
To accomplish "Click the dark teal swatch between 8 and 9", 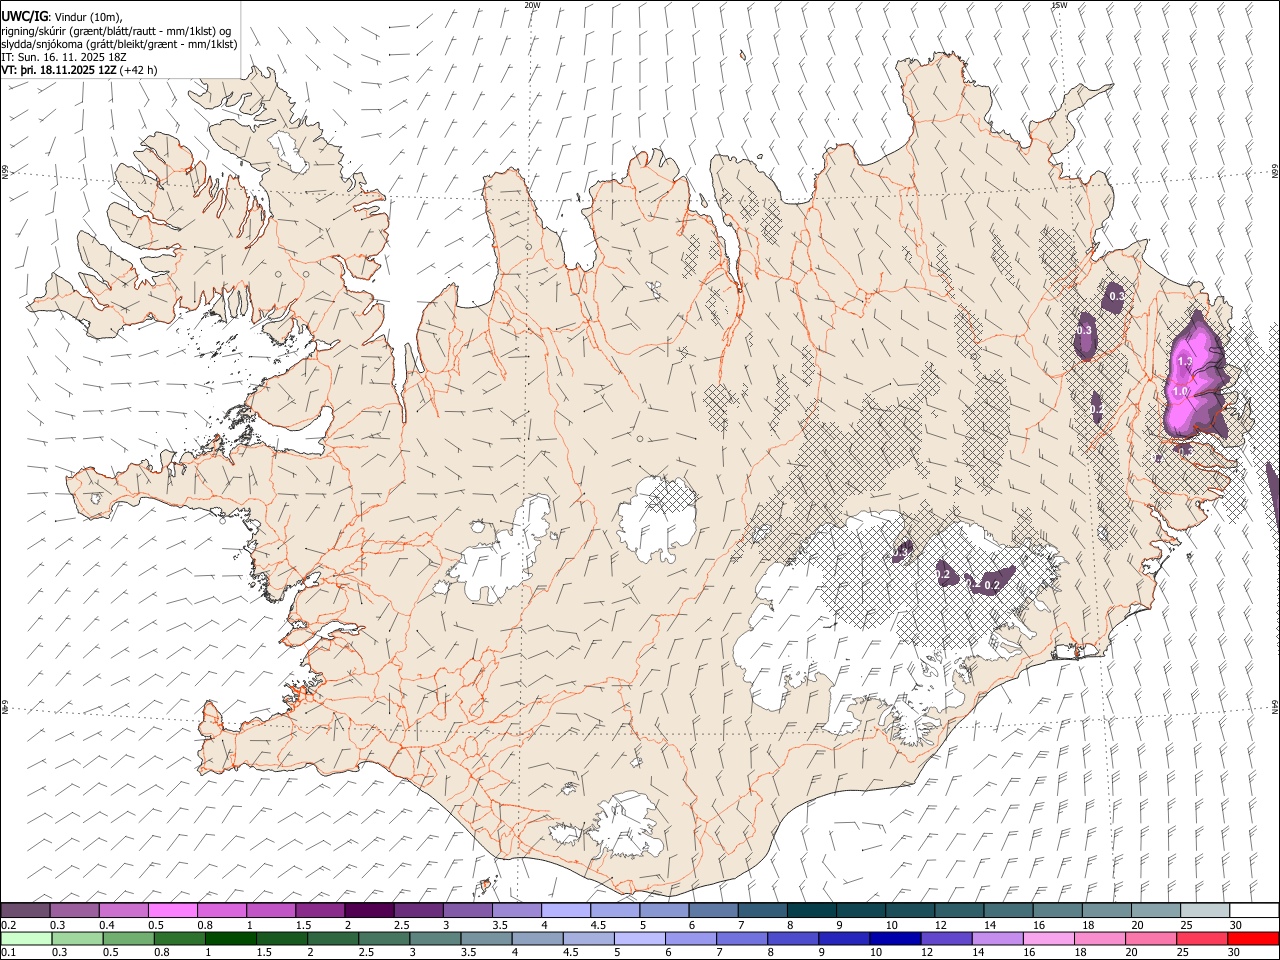I will [x=811, y=910].
